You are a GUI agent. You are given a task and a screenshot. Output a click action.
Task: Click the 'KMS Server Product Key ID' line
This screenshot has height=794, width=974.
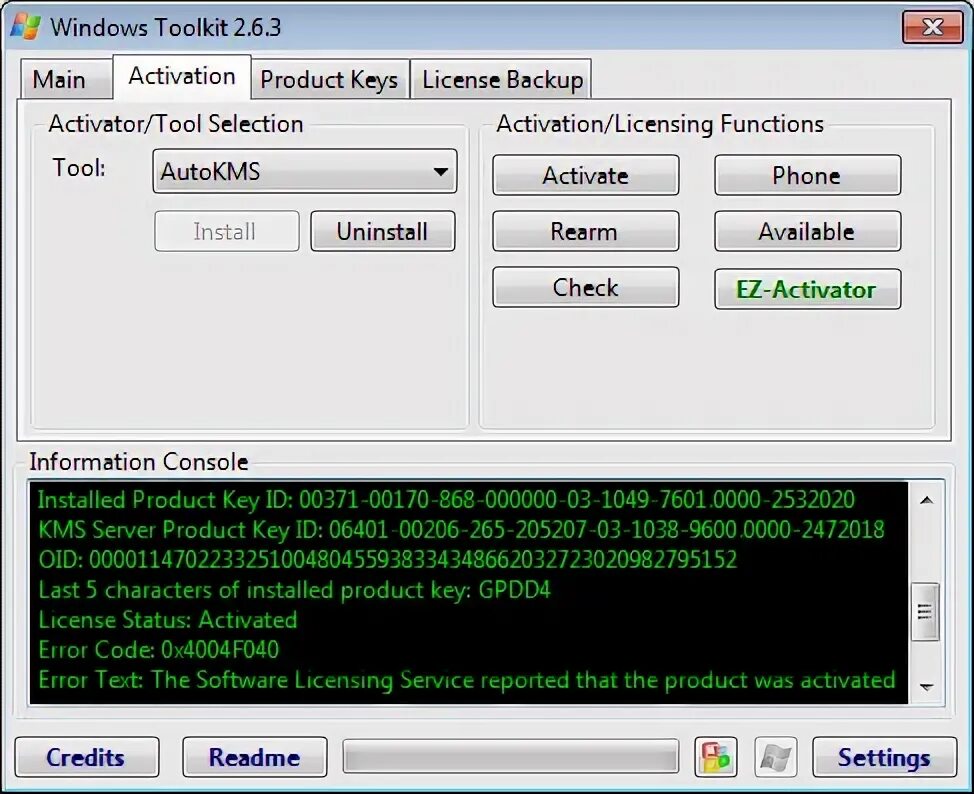tap(461, 529)
